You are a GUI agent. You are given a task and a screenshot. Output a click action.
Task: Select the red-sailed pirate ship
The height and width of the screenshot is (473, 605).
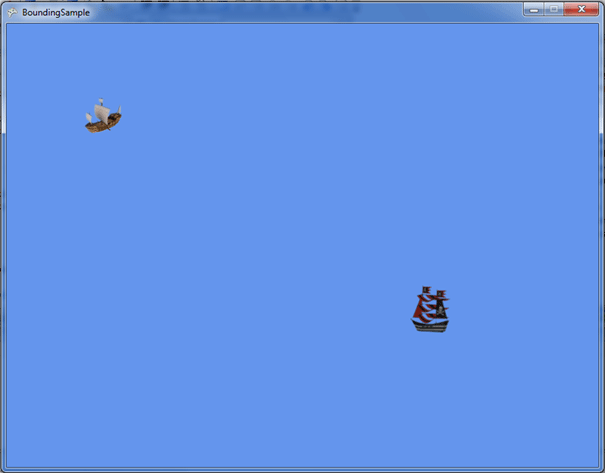430,309
